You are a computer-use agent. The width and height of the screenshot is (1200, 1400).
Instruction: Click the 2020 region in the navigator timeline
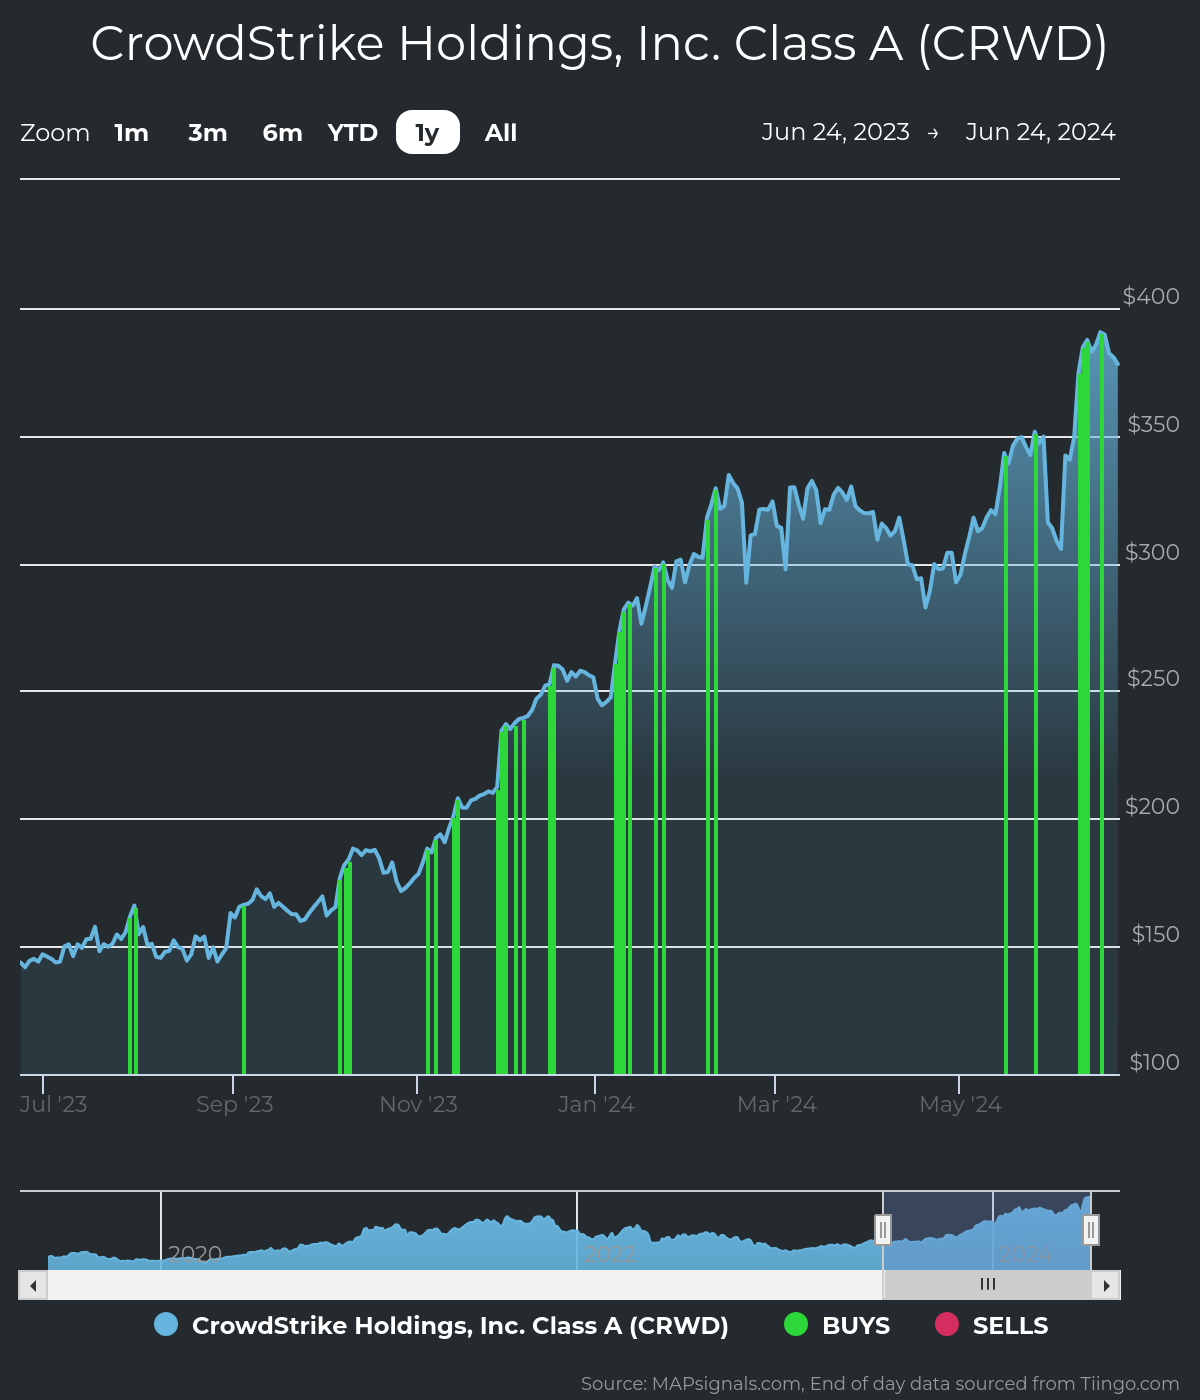point(193,1253)
